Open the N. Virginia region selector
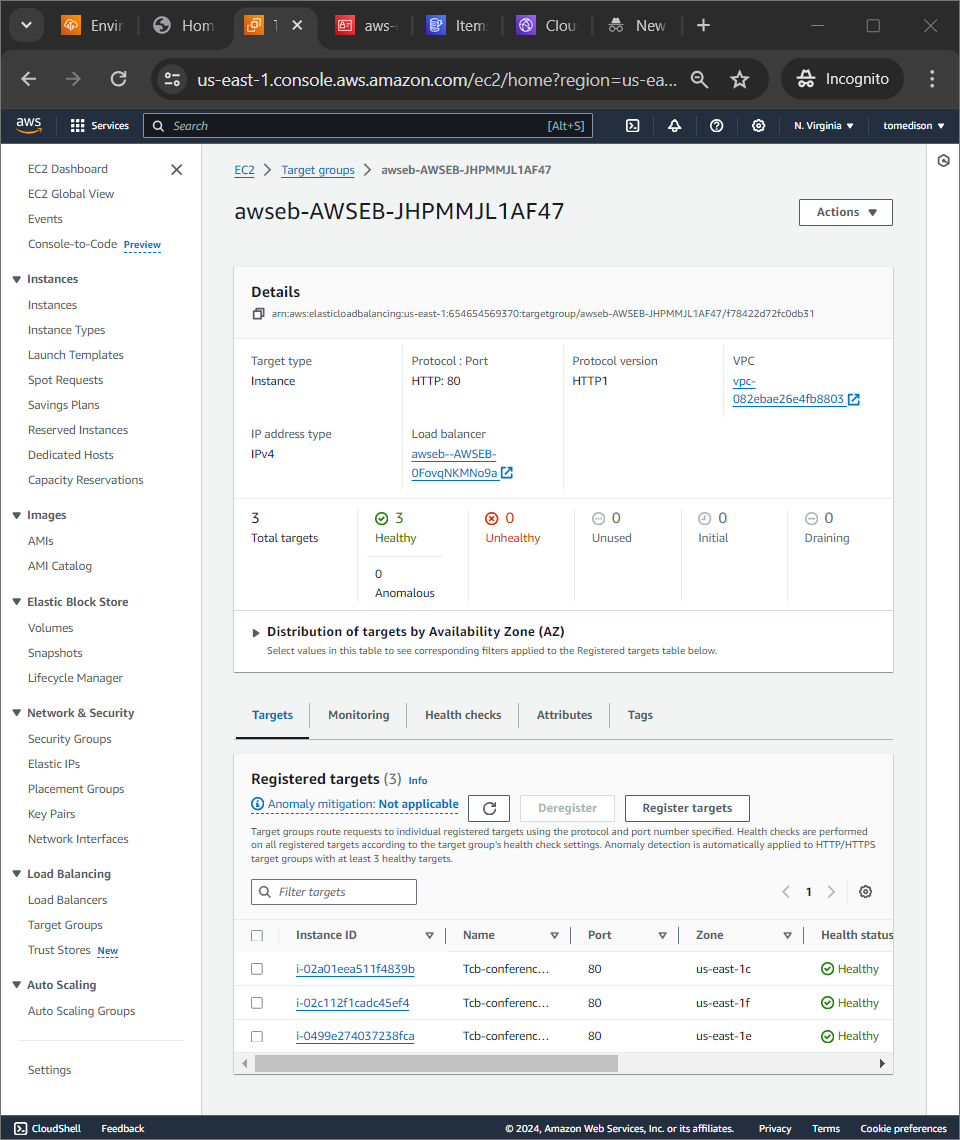Image resolution: width=960 pixels, height=1140 pixels. [x=824, y=126]
